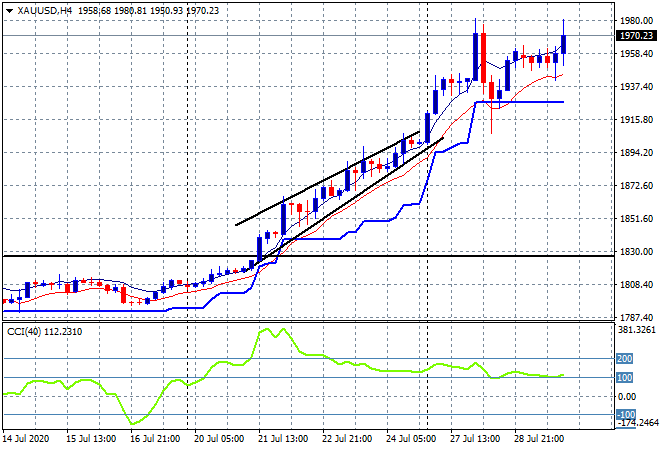Click the CCI(40) 112.2310 indicator label
The width and height of the screenshot is (660, 450).
click(x=45, y=332)
